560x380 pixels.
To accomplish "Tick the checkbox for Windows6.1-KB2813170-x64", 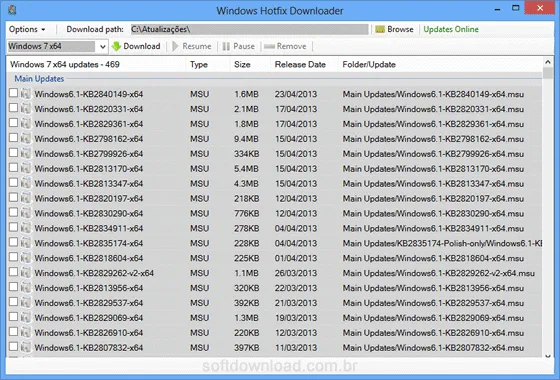I will pos(14,168).
